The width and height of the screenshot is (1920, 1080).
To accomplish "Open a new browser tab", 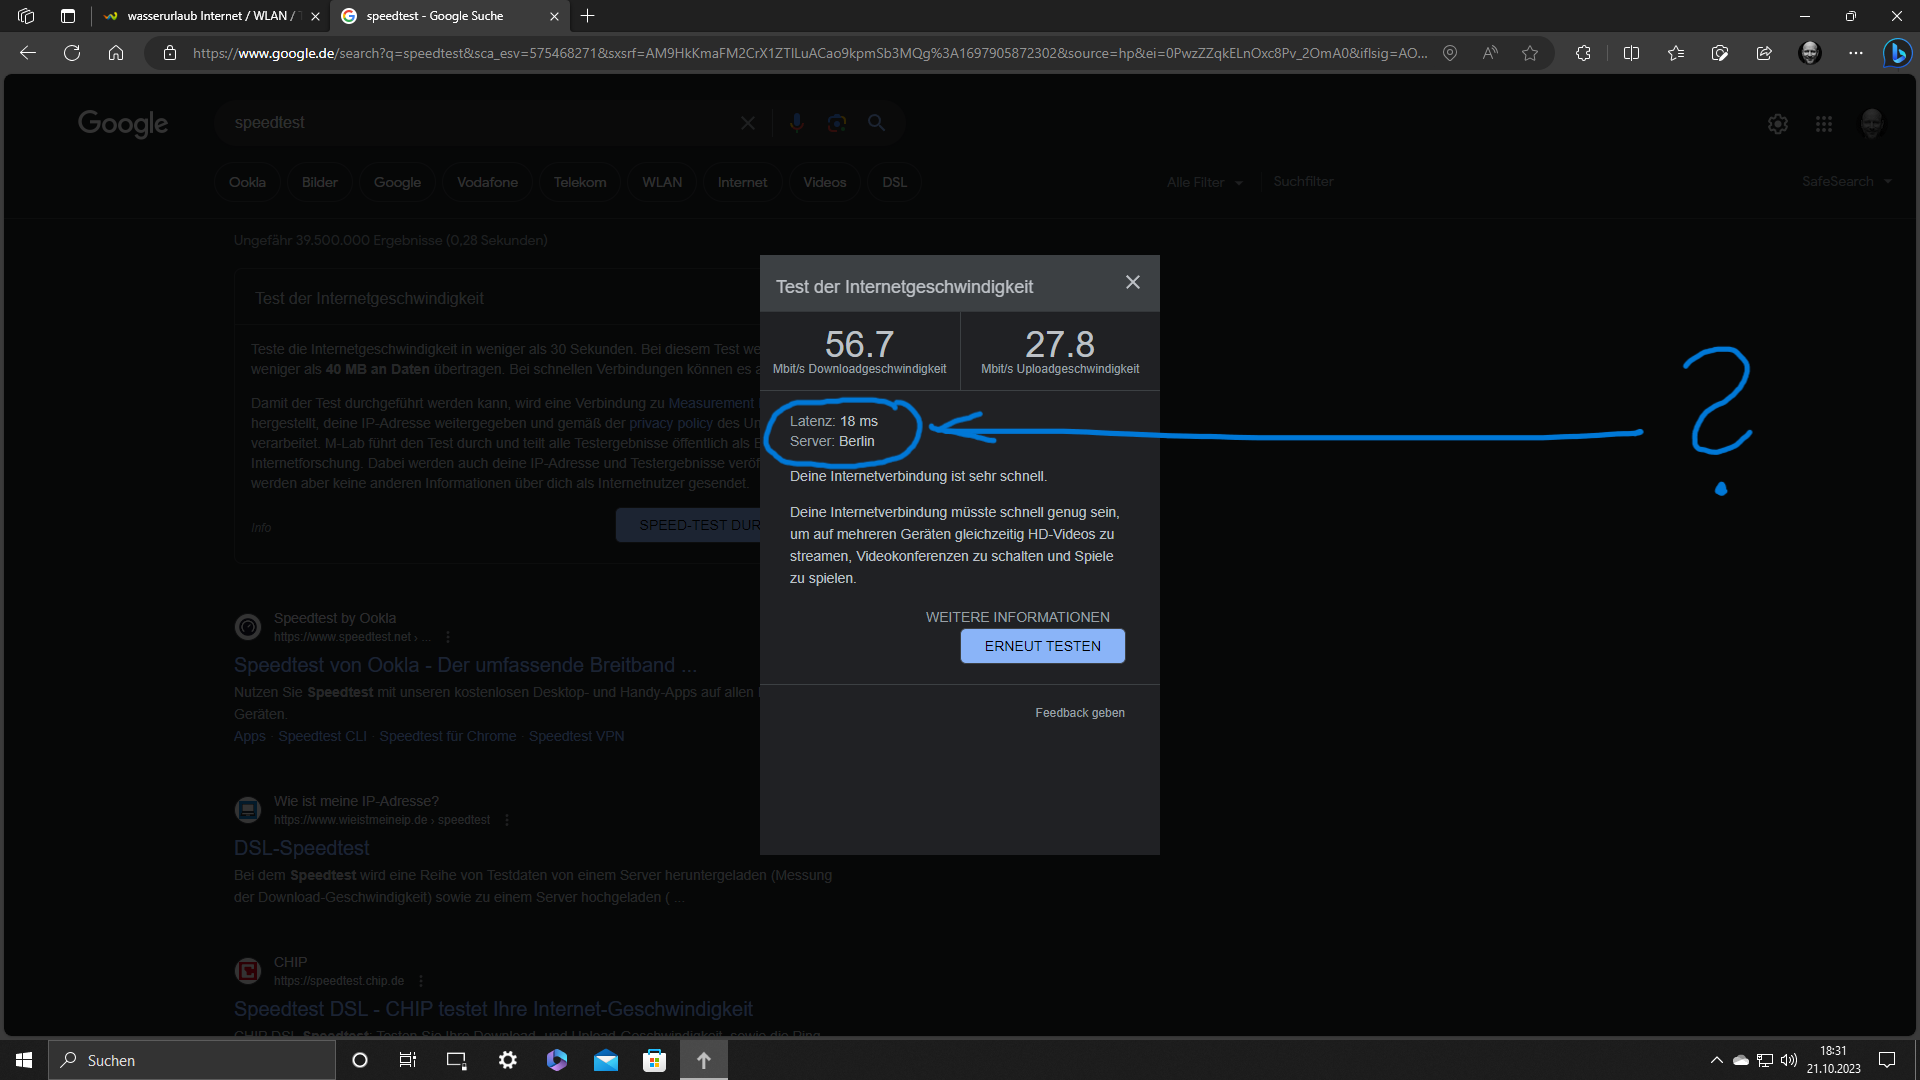I will tap(588, 16).
